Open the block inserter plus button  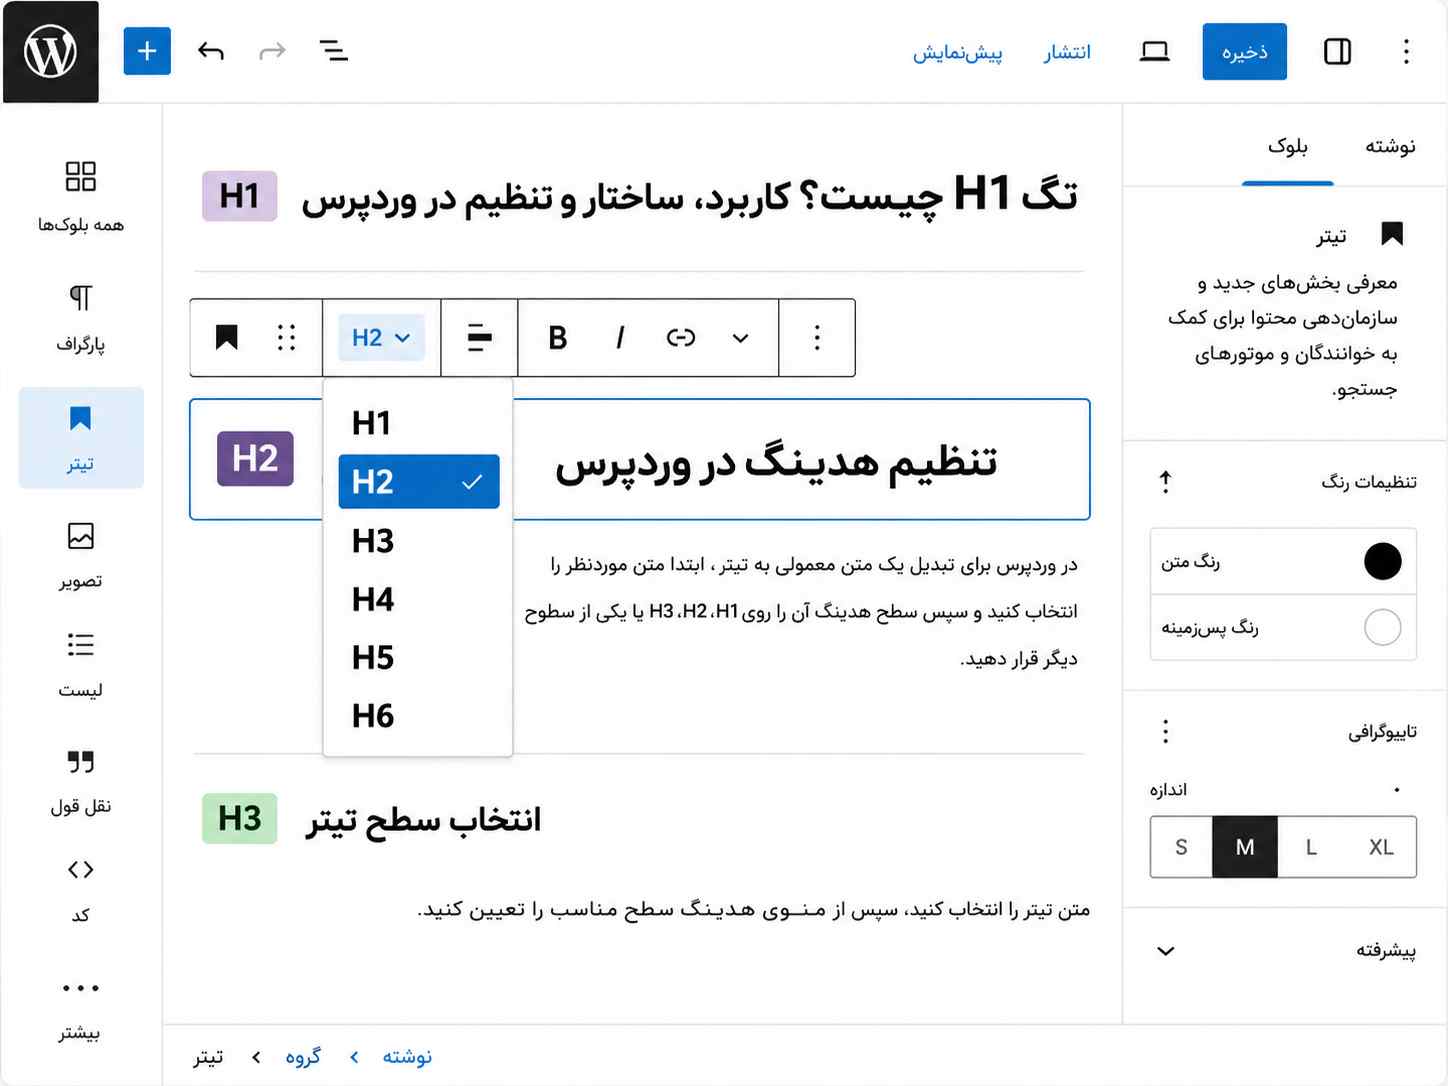pyautogui.click(x=147, y=51)
